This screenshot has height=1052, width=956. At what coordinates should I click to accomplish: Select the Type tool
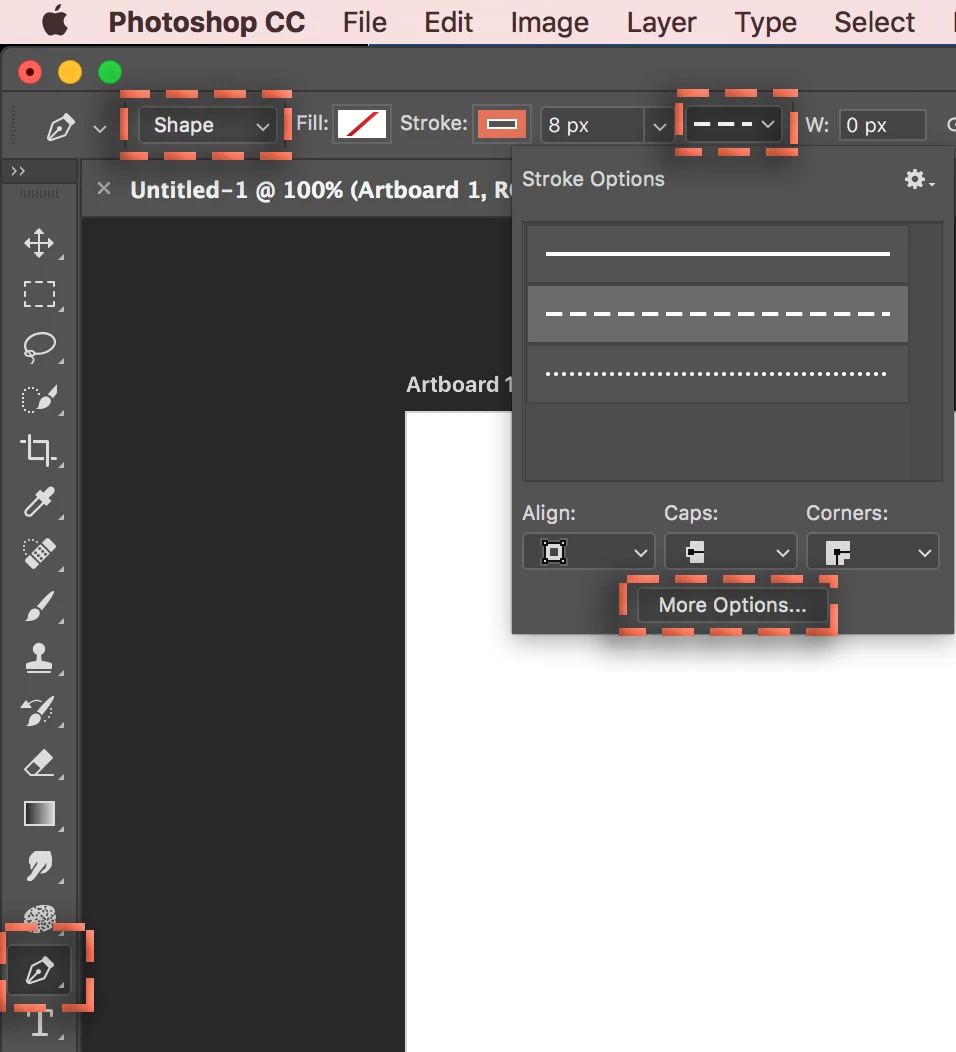click(39, 1023)
